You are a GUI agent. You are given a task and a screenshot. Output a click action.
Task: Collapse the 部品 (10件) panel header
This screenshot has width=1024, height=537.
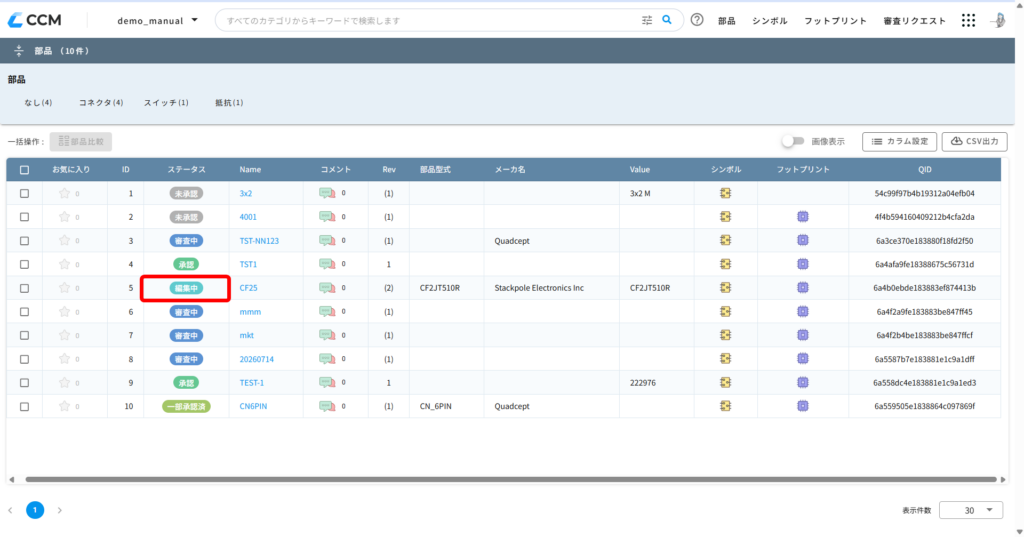point(18,50)
